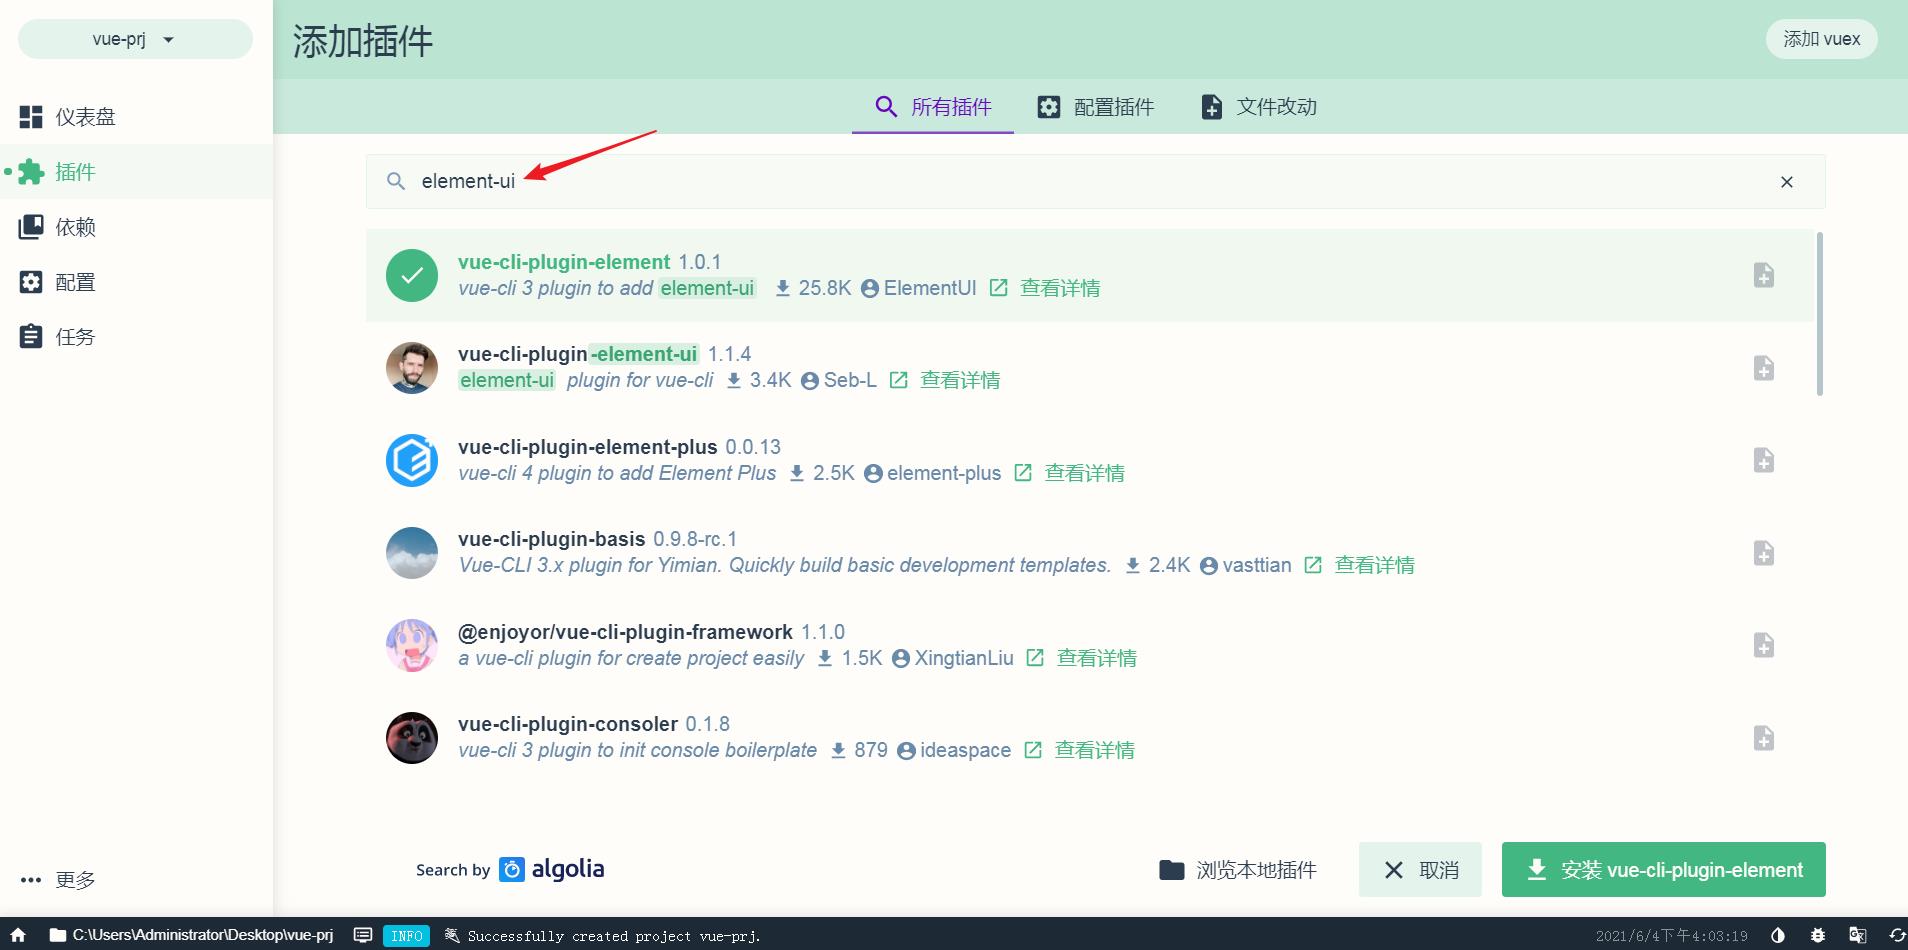The height and width of the screenshot is (950, 1908).
Task: Click the Successfully created project message
Action: (614, 936)
